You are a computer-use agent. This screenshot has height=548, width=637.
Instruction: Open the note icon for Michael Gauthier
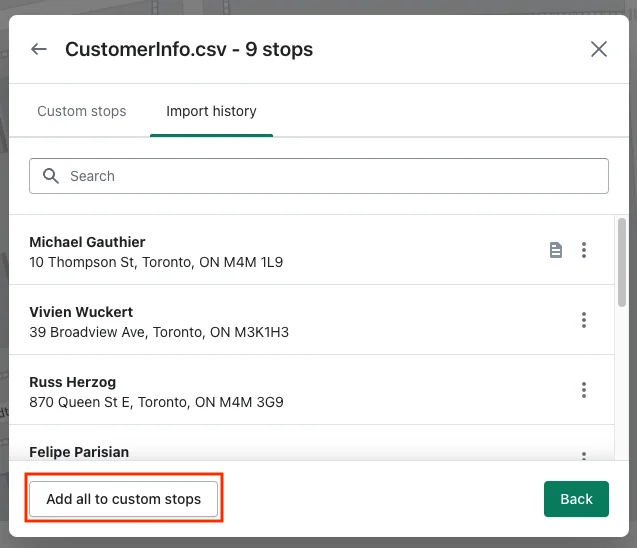[555, 250]
